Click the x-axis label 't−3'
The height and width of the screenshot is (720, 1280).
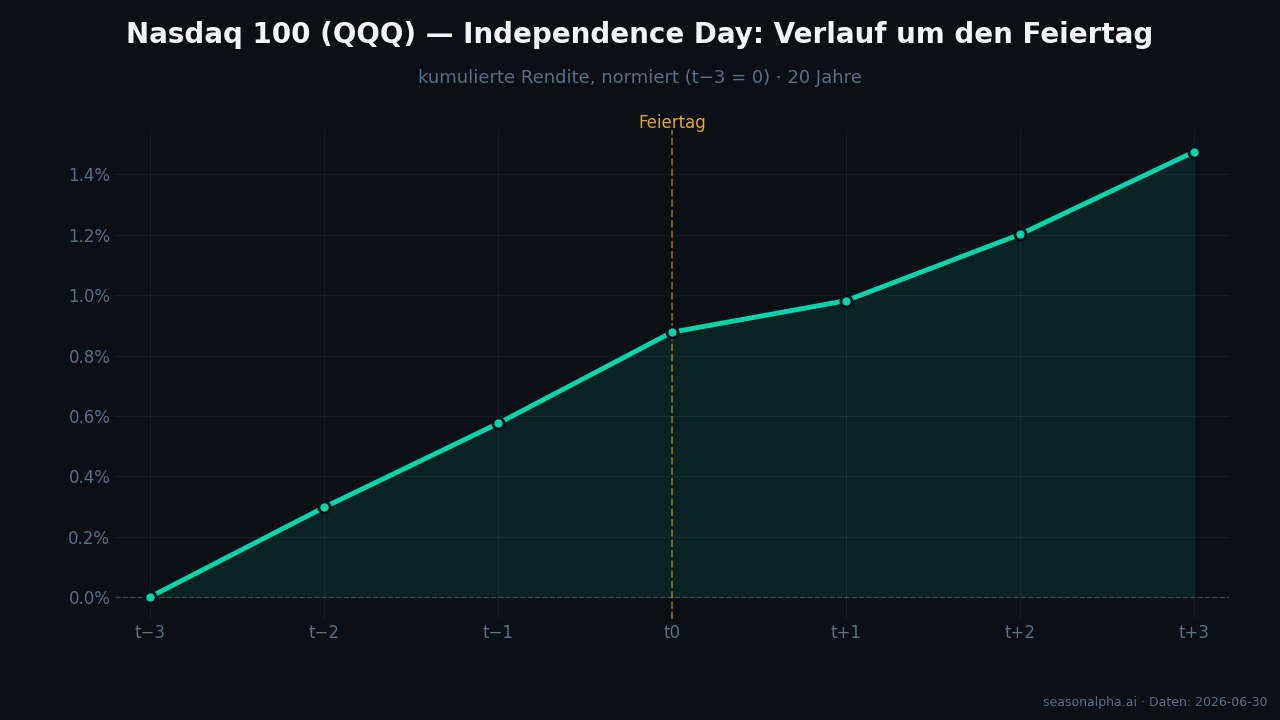150,632
